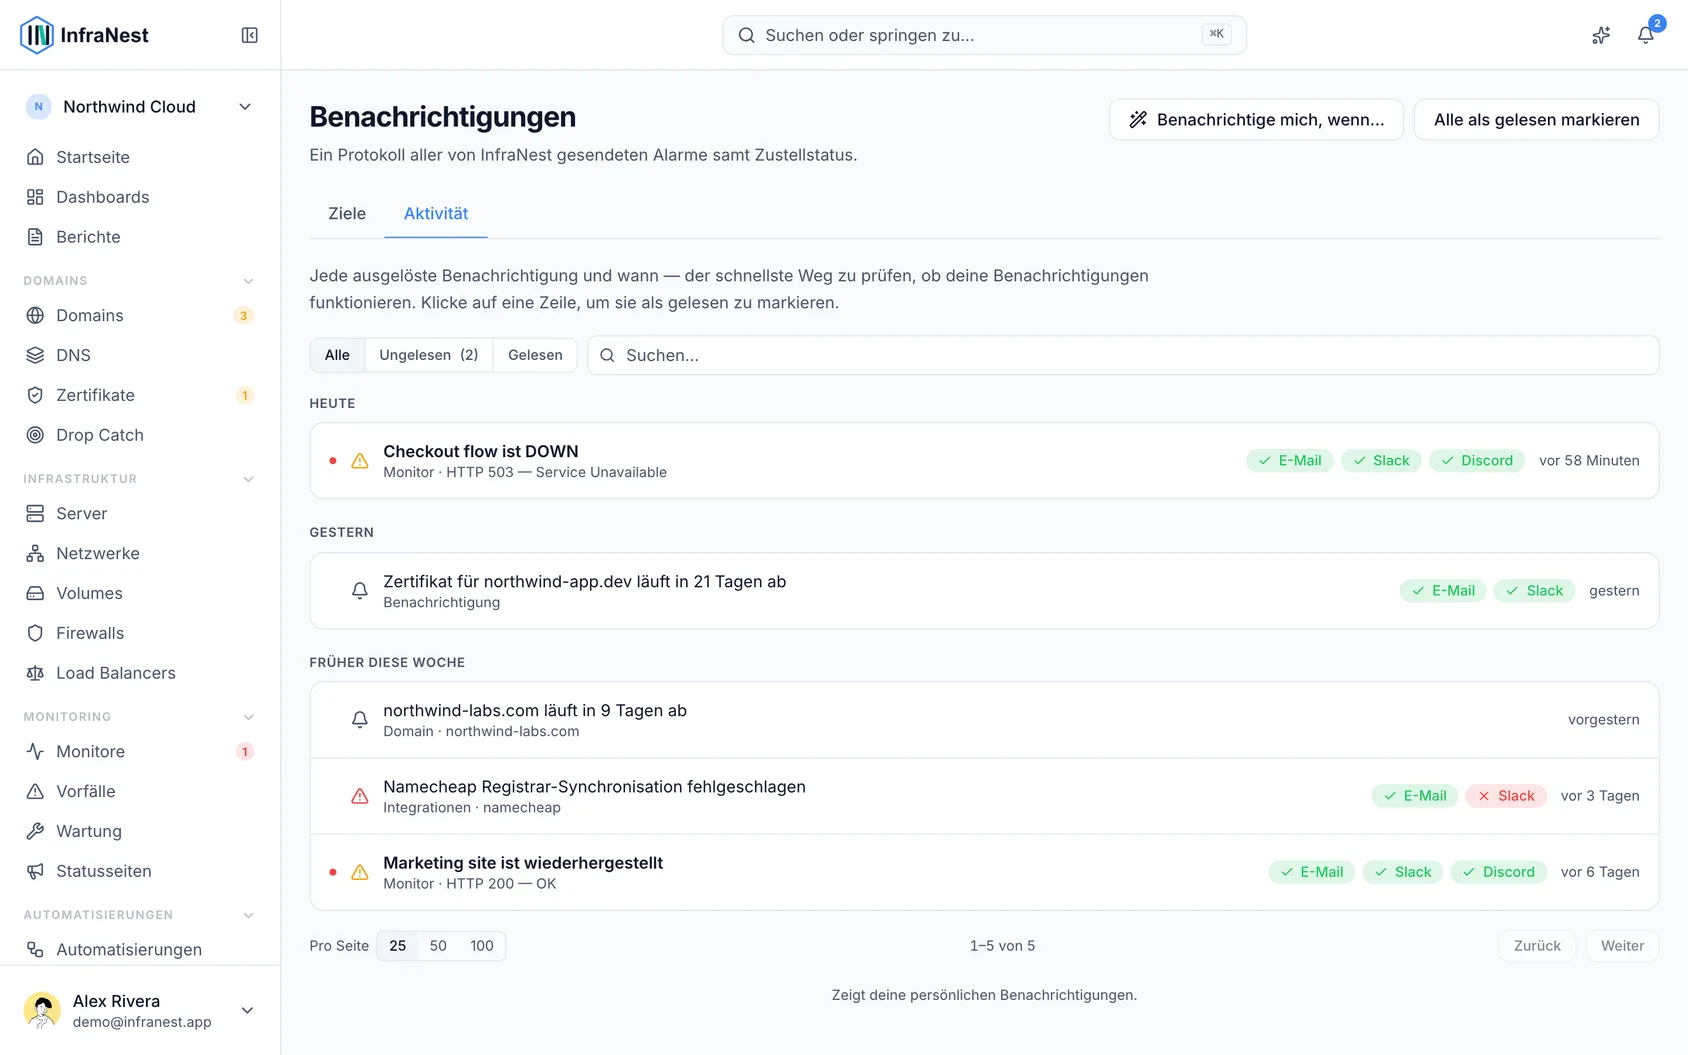Open Volumes in sidebar
Screen dimensions: 1688x1055
tap(140, 593)
